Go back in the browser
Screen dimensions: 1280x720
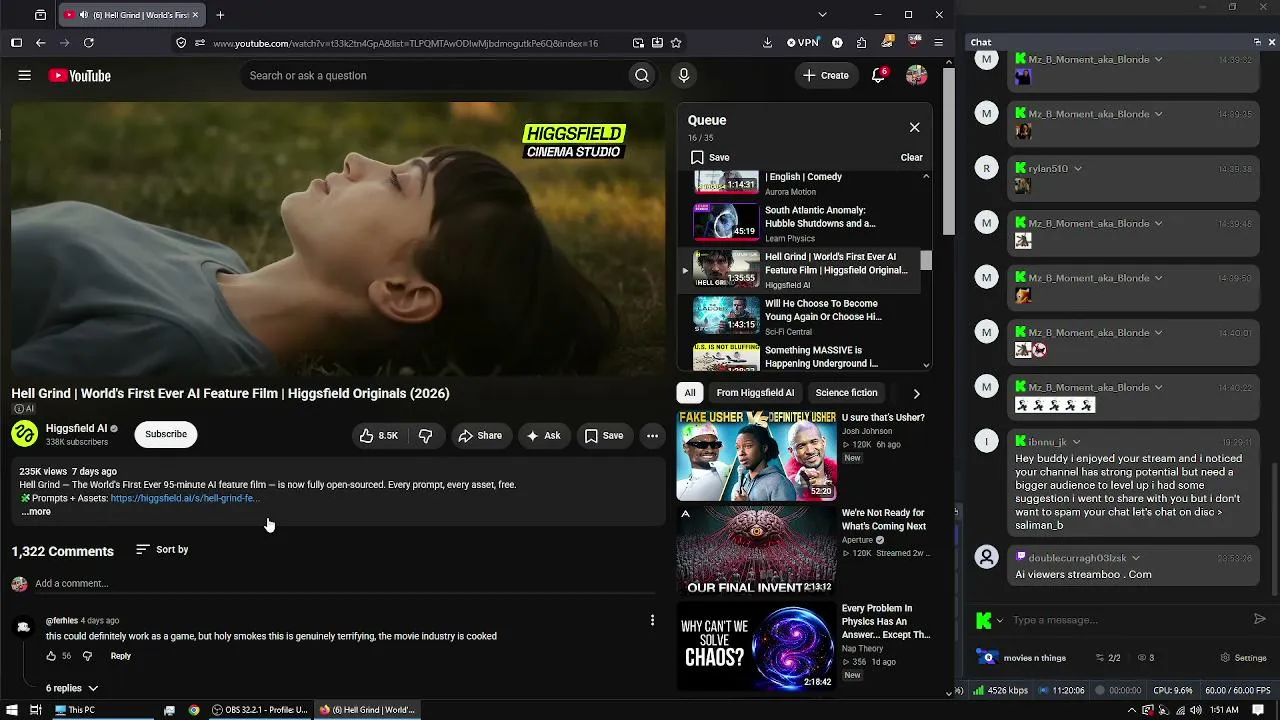(x=40, y=43)
